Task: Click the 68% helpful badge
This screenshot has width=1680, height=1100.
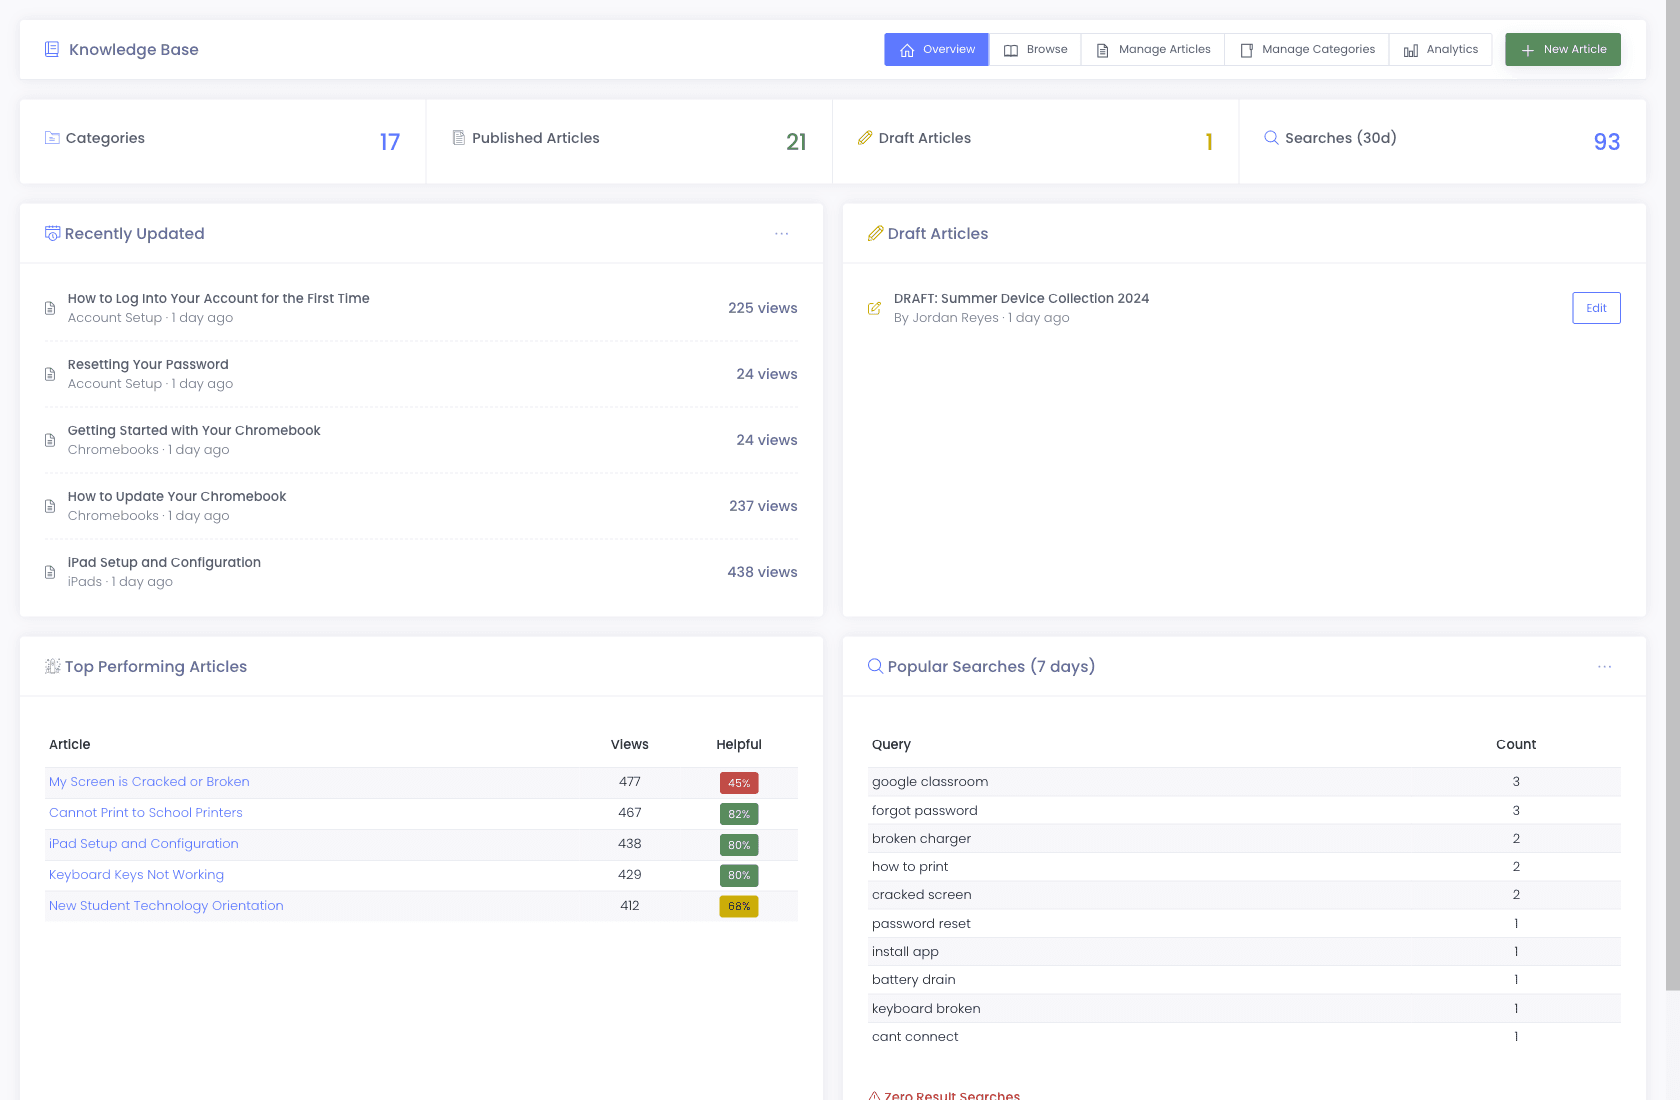Action: point(739,906)
